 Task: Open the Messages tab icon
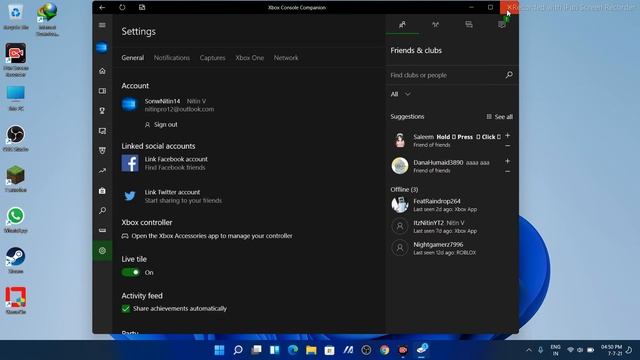click(469, 24)
